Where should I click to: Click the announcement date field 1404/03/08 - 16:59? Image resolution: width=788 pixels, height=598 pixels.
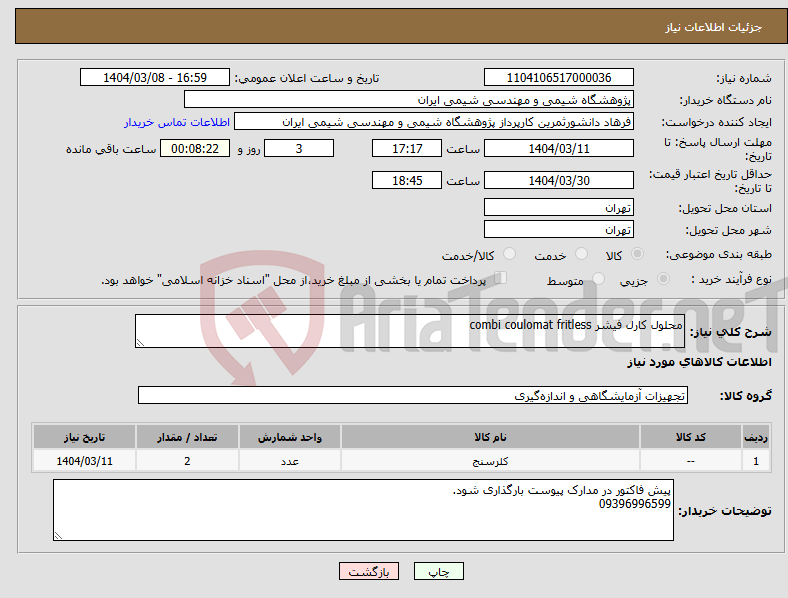155,77
